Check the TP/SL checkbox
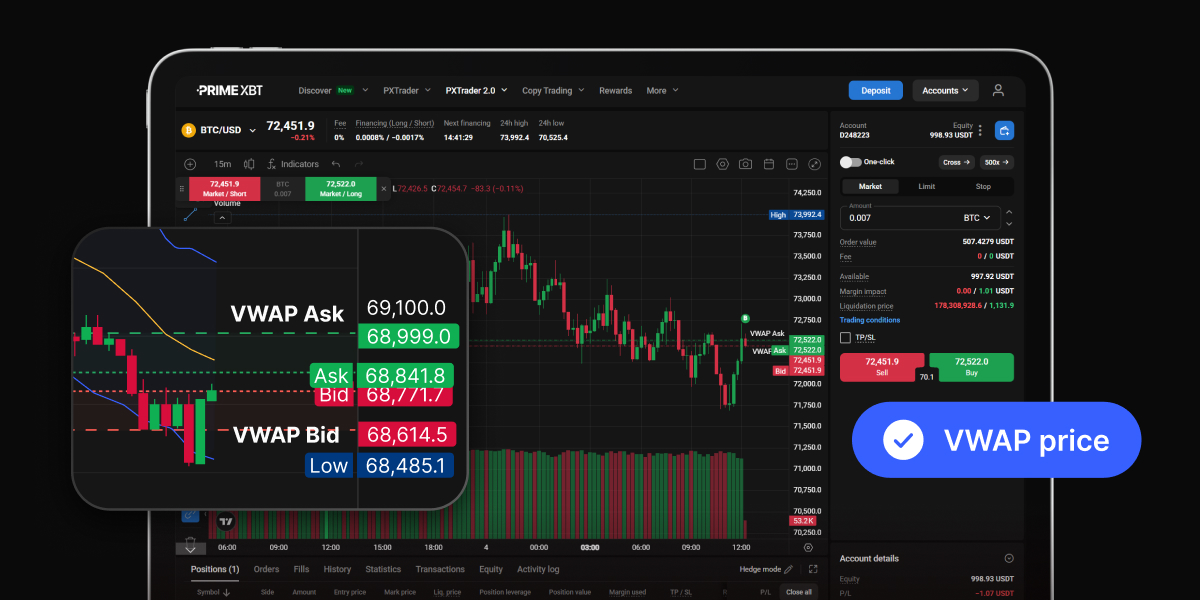 point(845,337)
